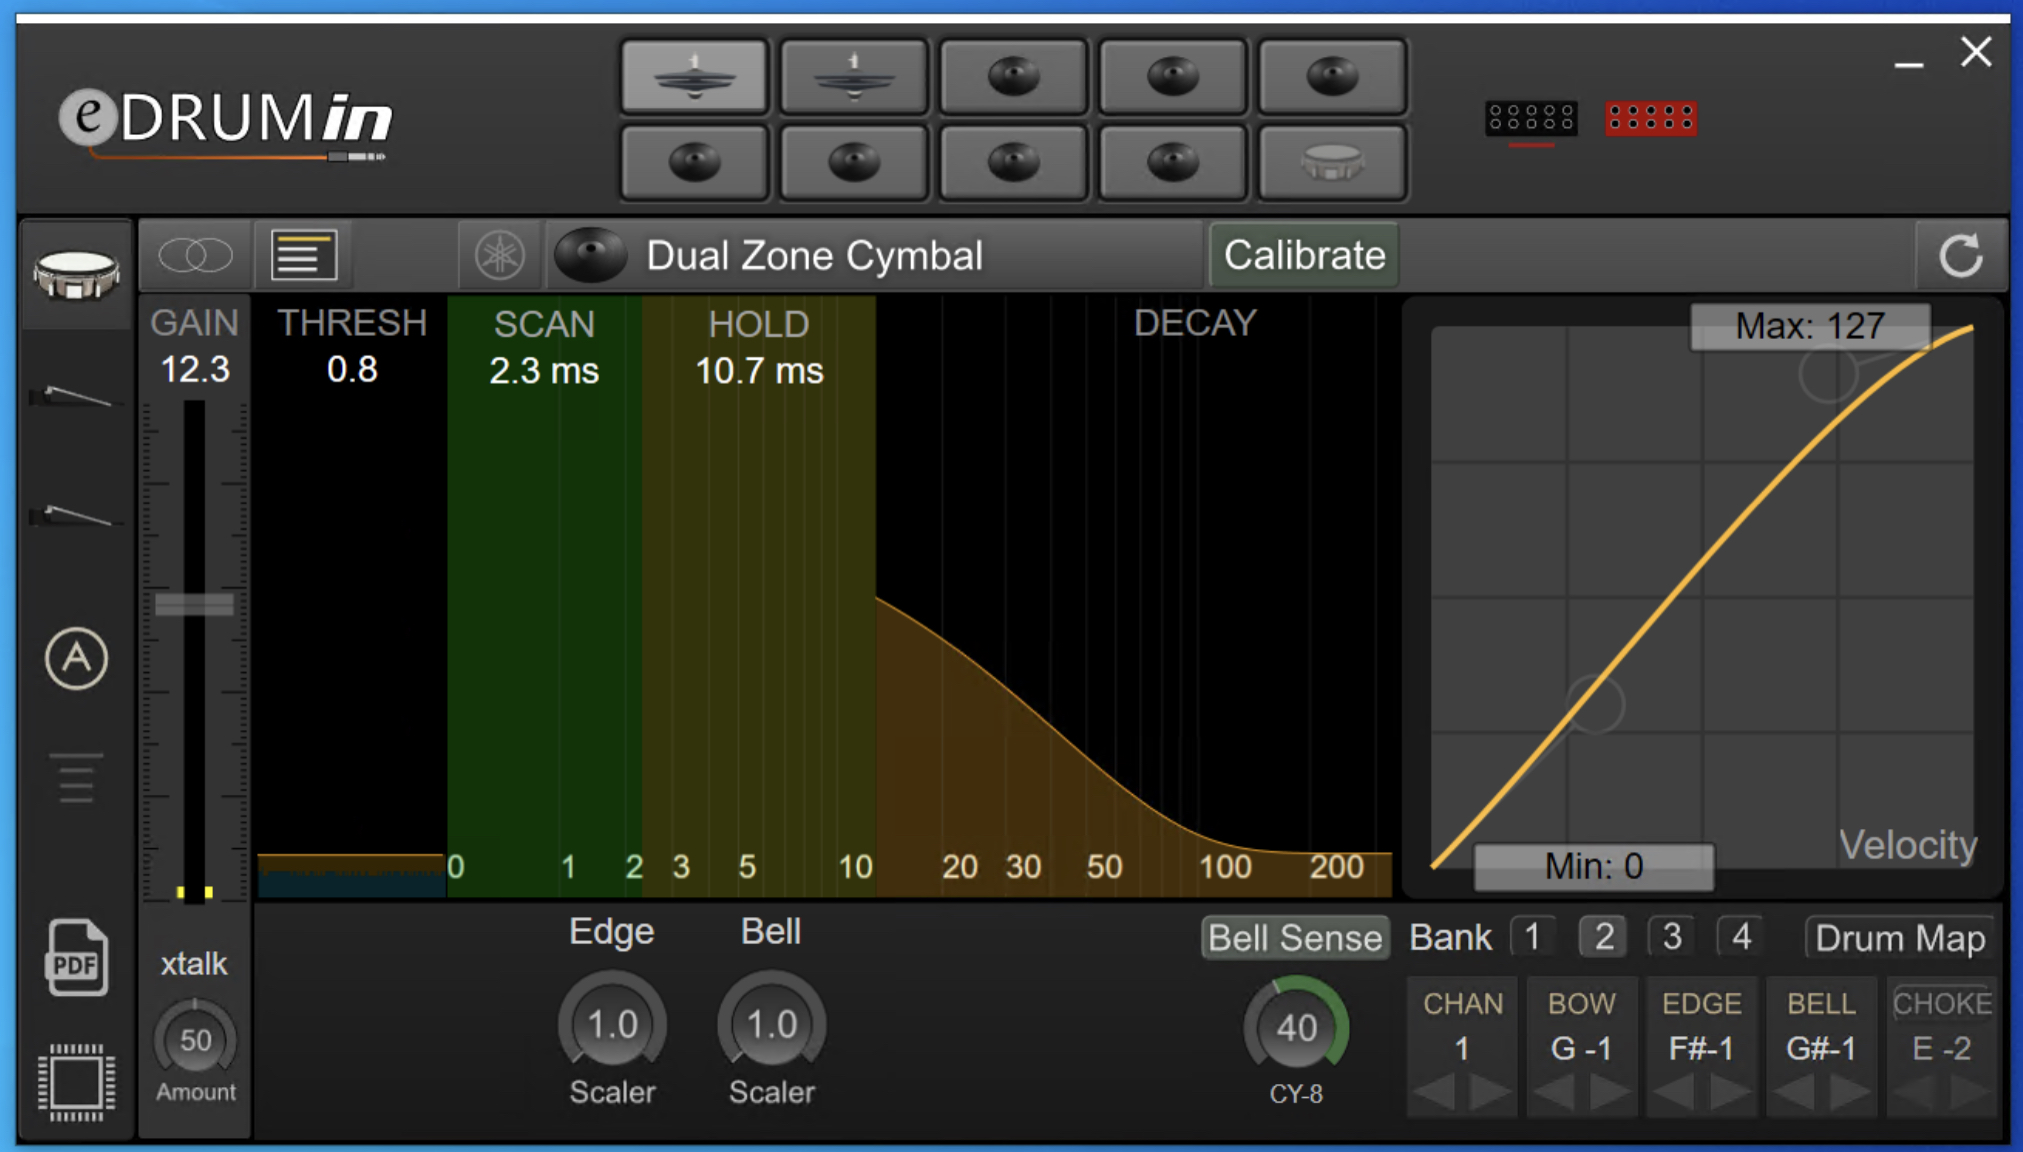Click the upper control point on velocity curve

(x=1828, y=373)
